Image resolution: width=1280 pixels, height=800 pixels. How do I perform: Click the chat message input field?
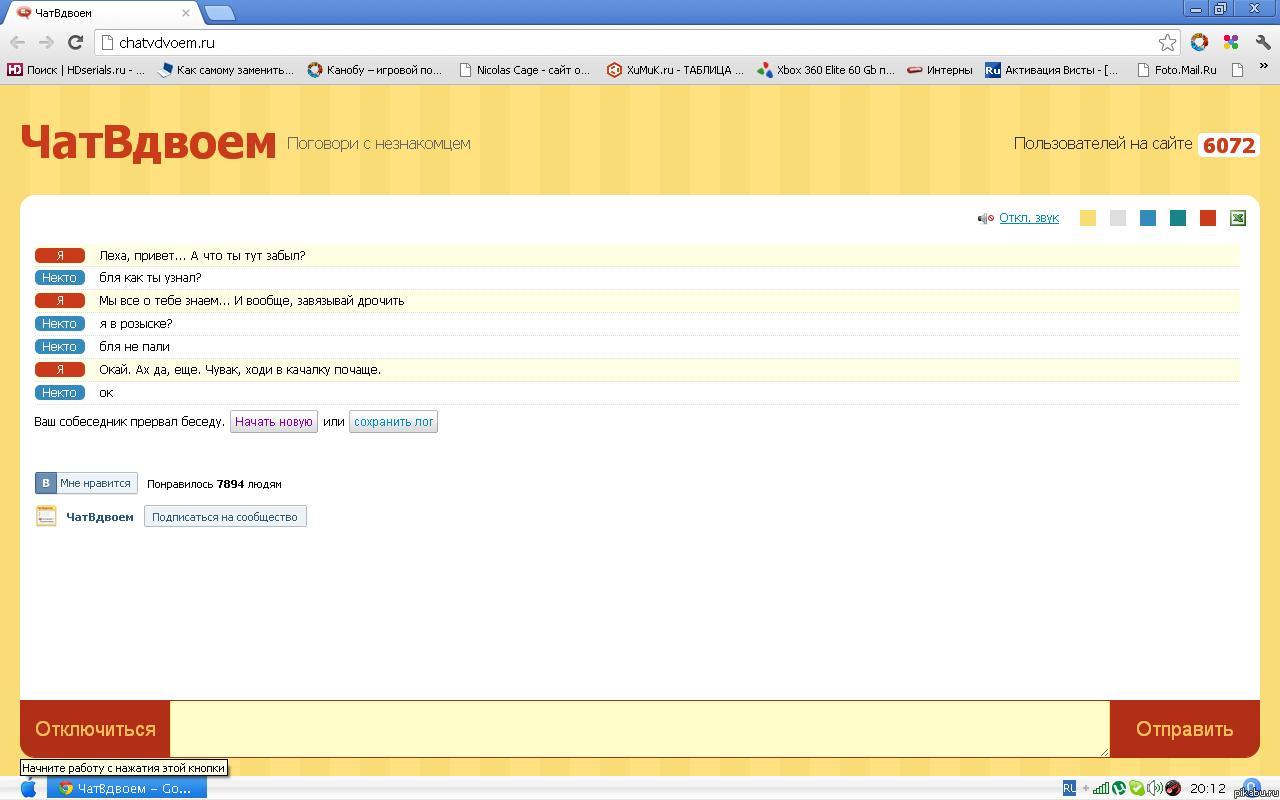click(639, 728)
